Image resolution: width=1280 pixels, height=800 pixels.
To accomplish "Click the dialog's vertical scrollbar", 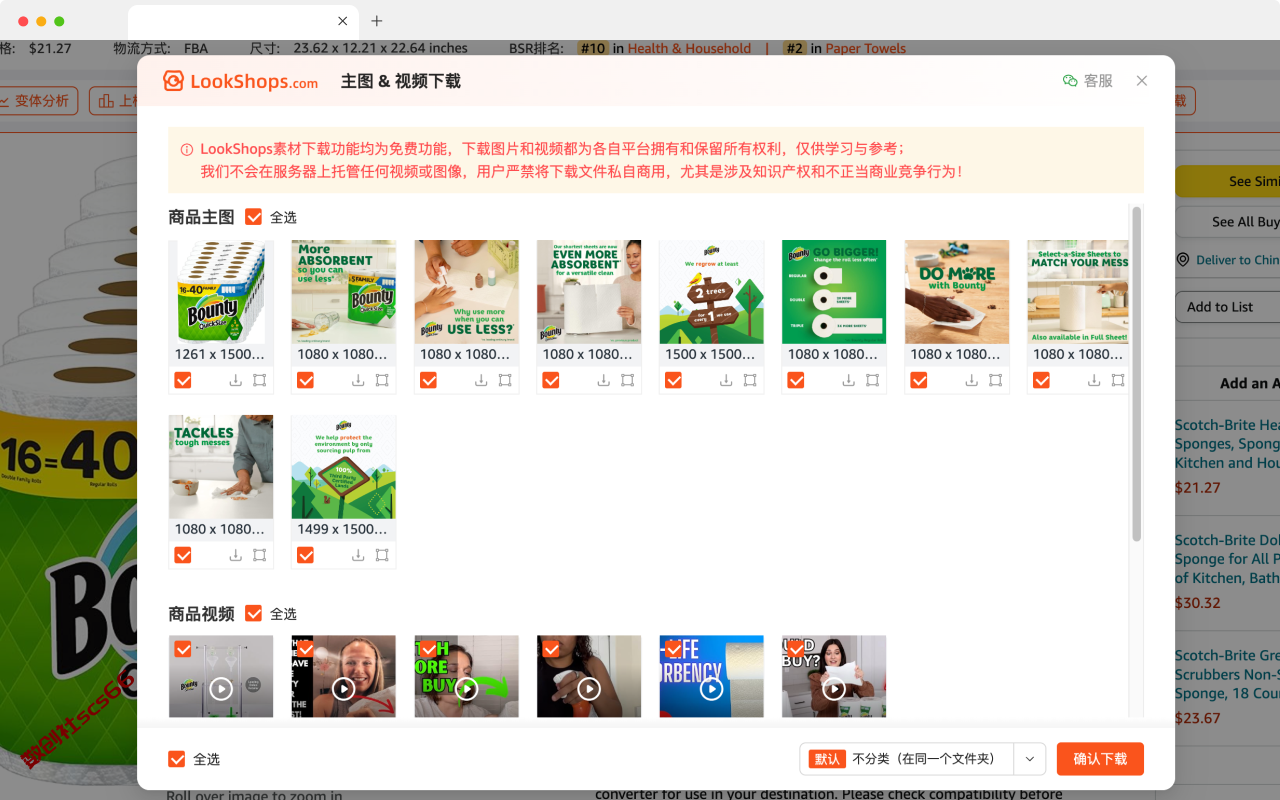I will pyautogui.click(x=1136, y=374).
